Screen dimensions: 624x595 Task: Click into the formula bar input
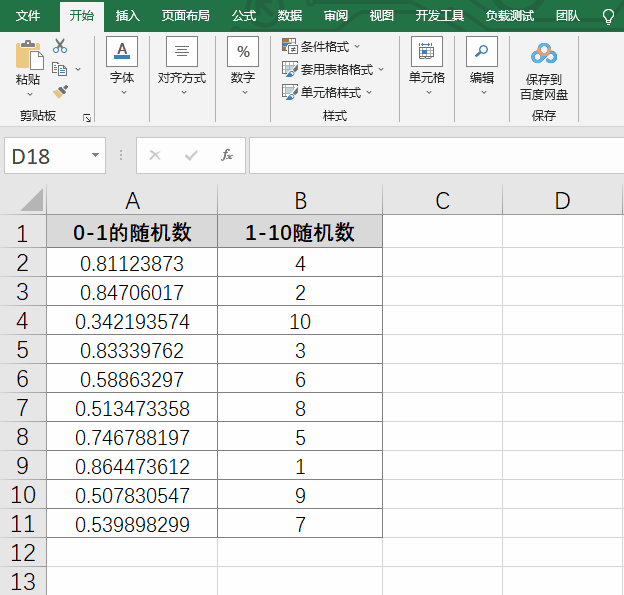[x=437, y=156]
